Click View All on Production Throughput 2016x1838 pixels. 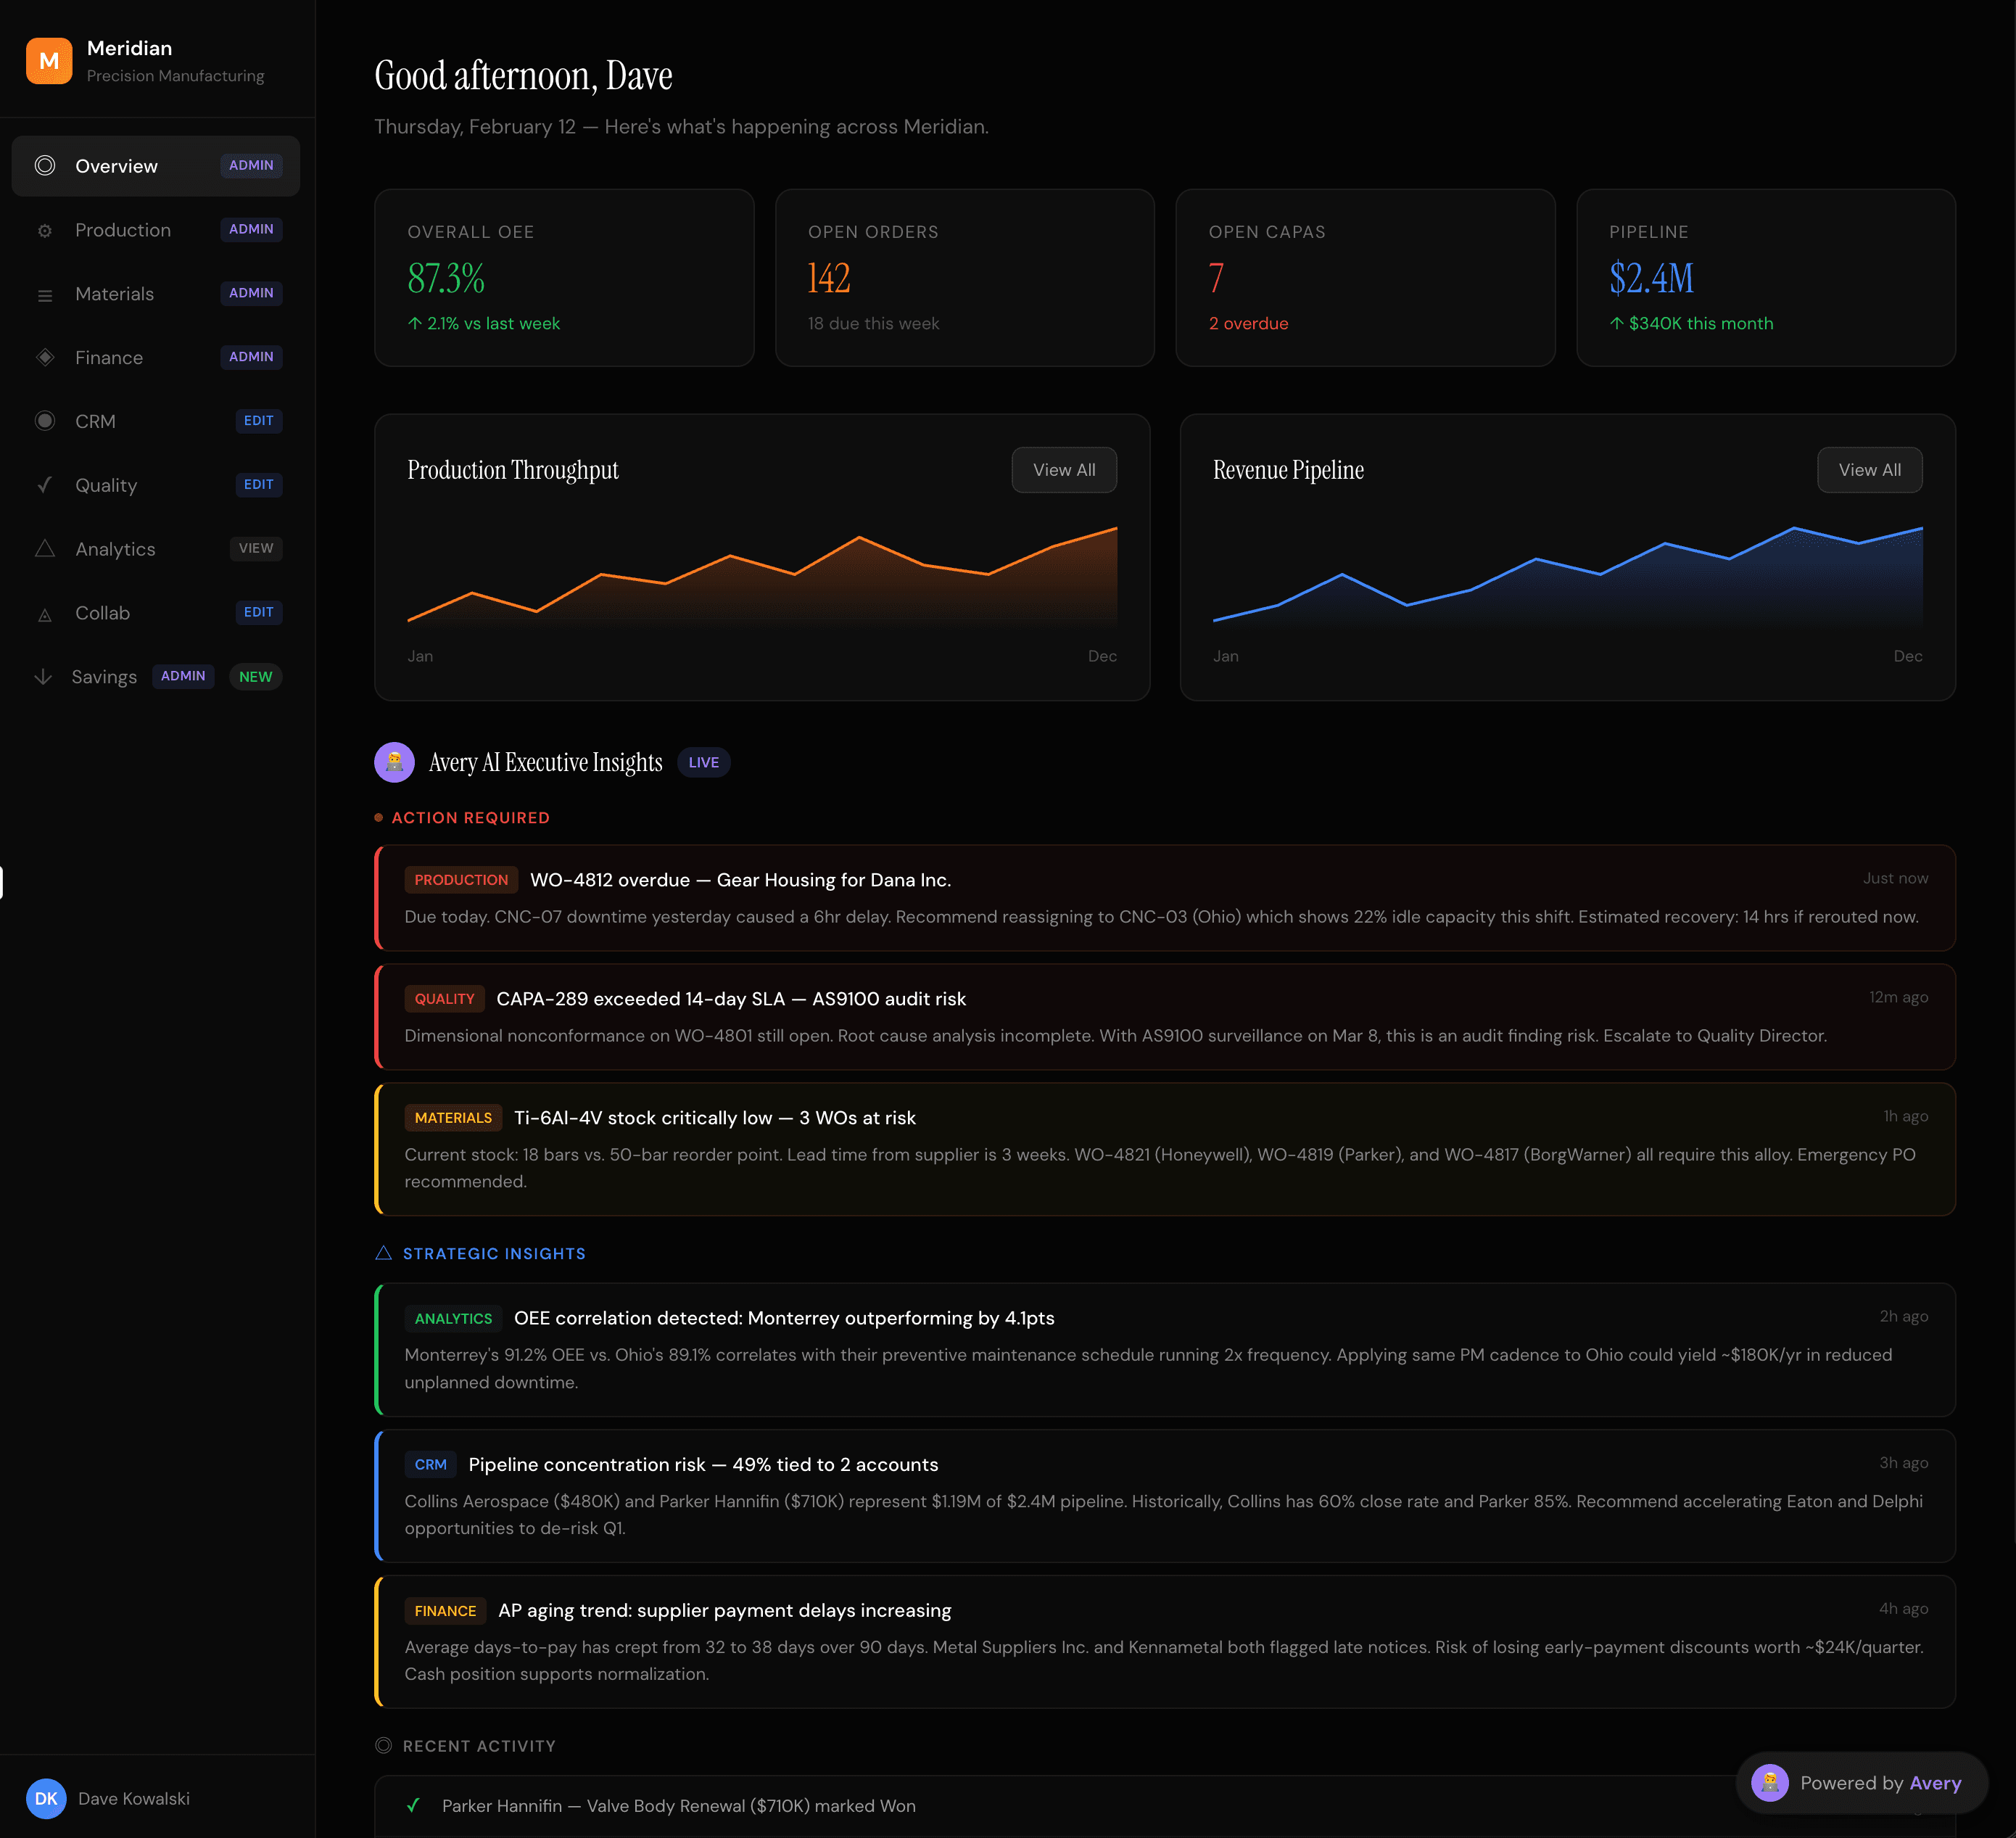click(x=1063, y=469)
